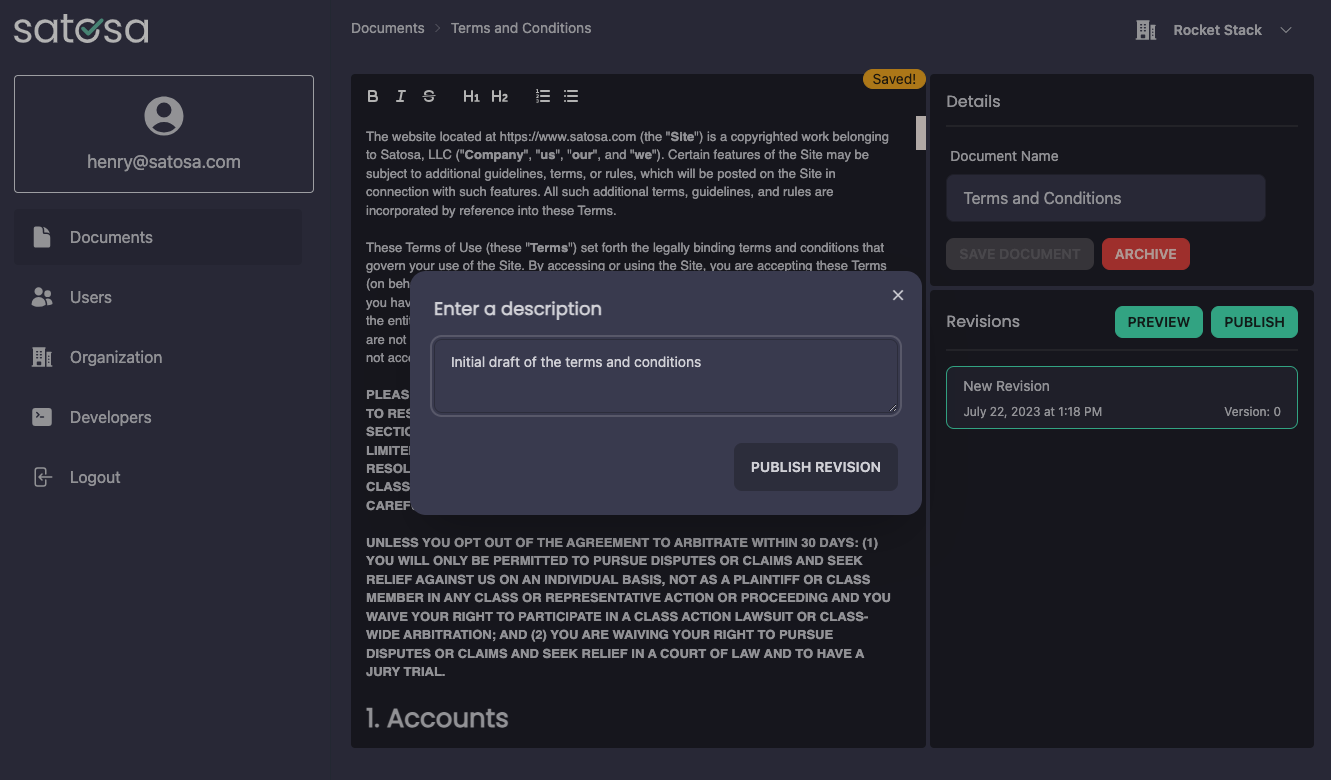Toggle bold formatting in editor toolbar

click(x=372, y=96)
